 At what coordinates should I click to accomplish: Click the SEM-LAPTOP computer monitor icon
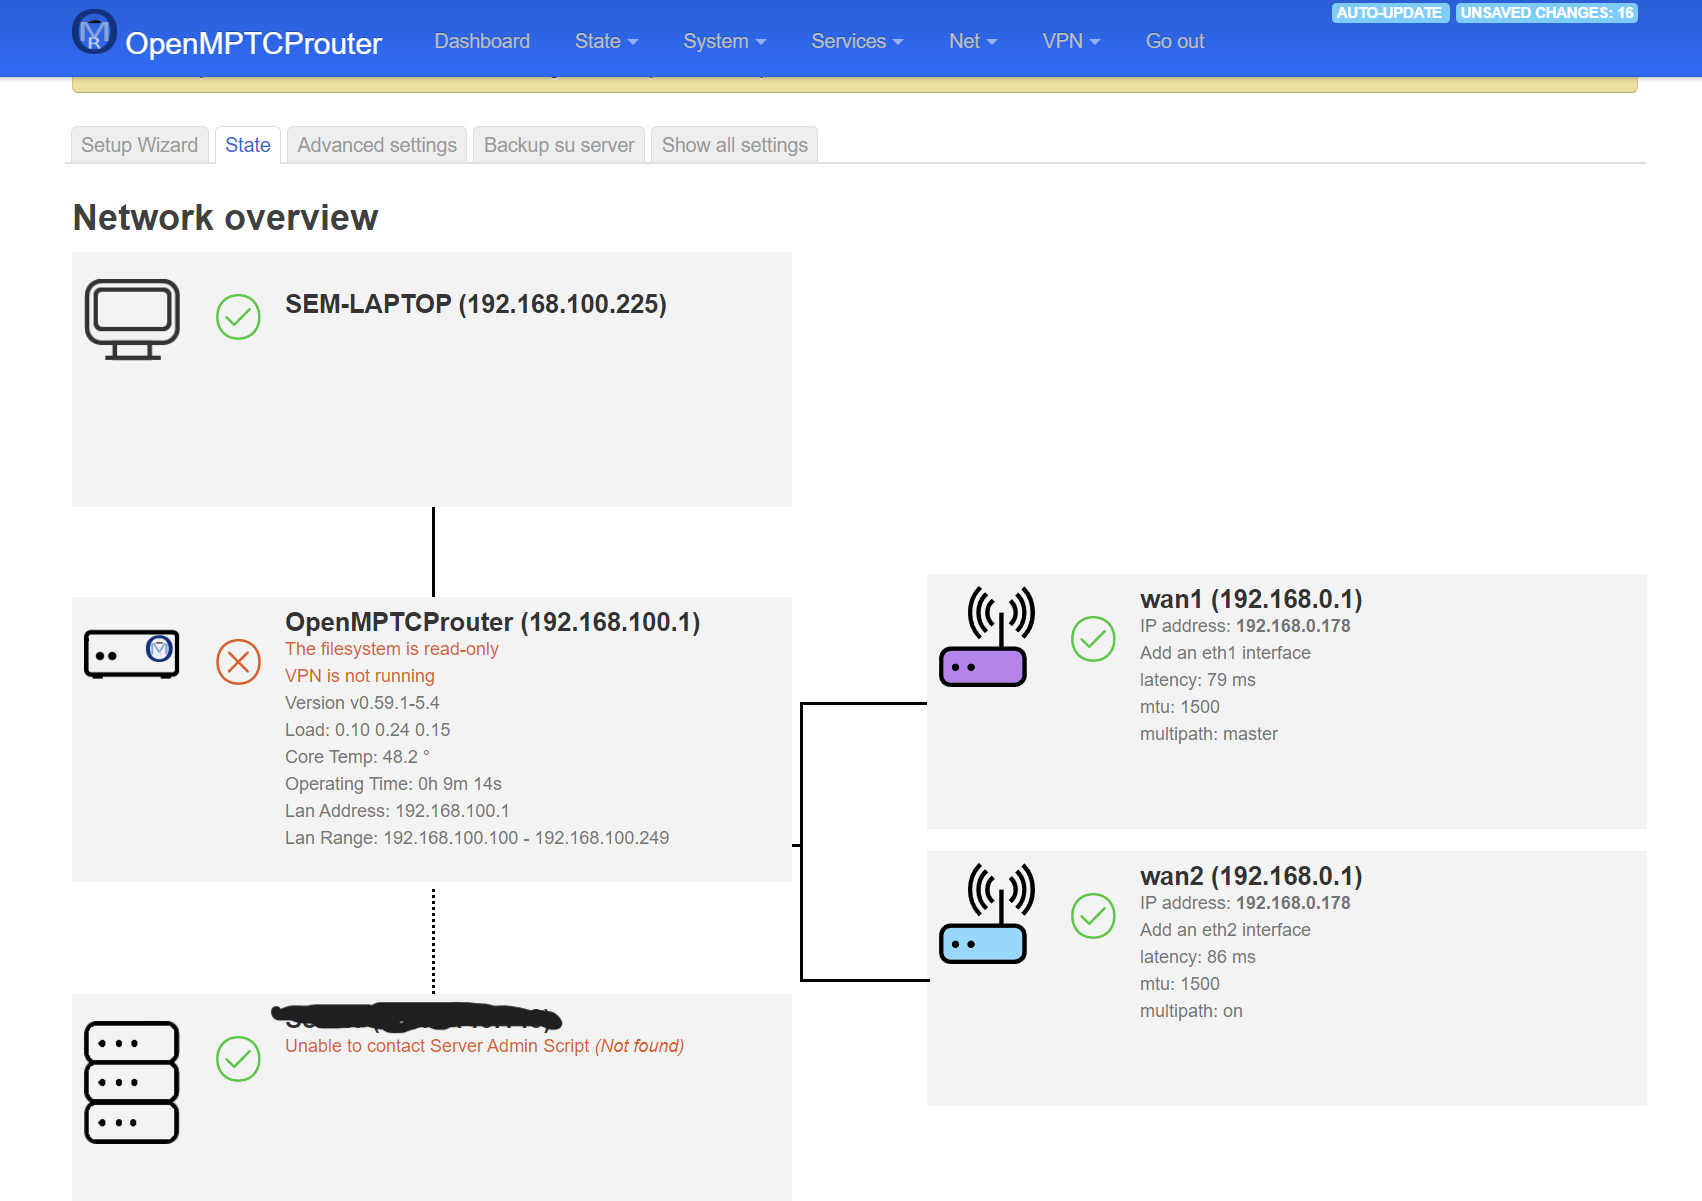coord(132,319)
